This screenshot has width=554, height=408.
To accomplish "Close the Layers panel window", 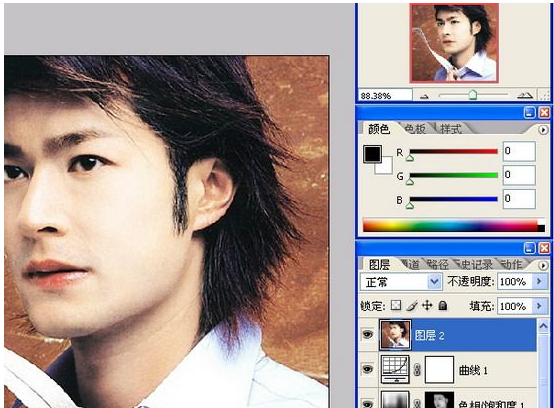I will (544, 248).
